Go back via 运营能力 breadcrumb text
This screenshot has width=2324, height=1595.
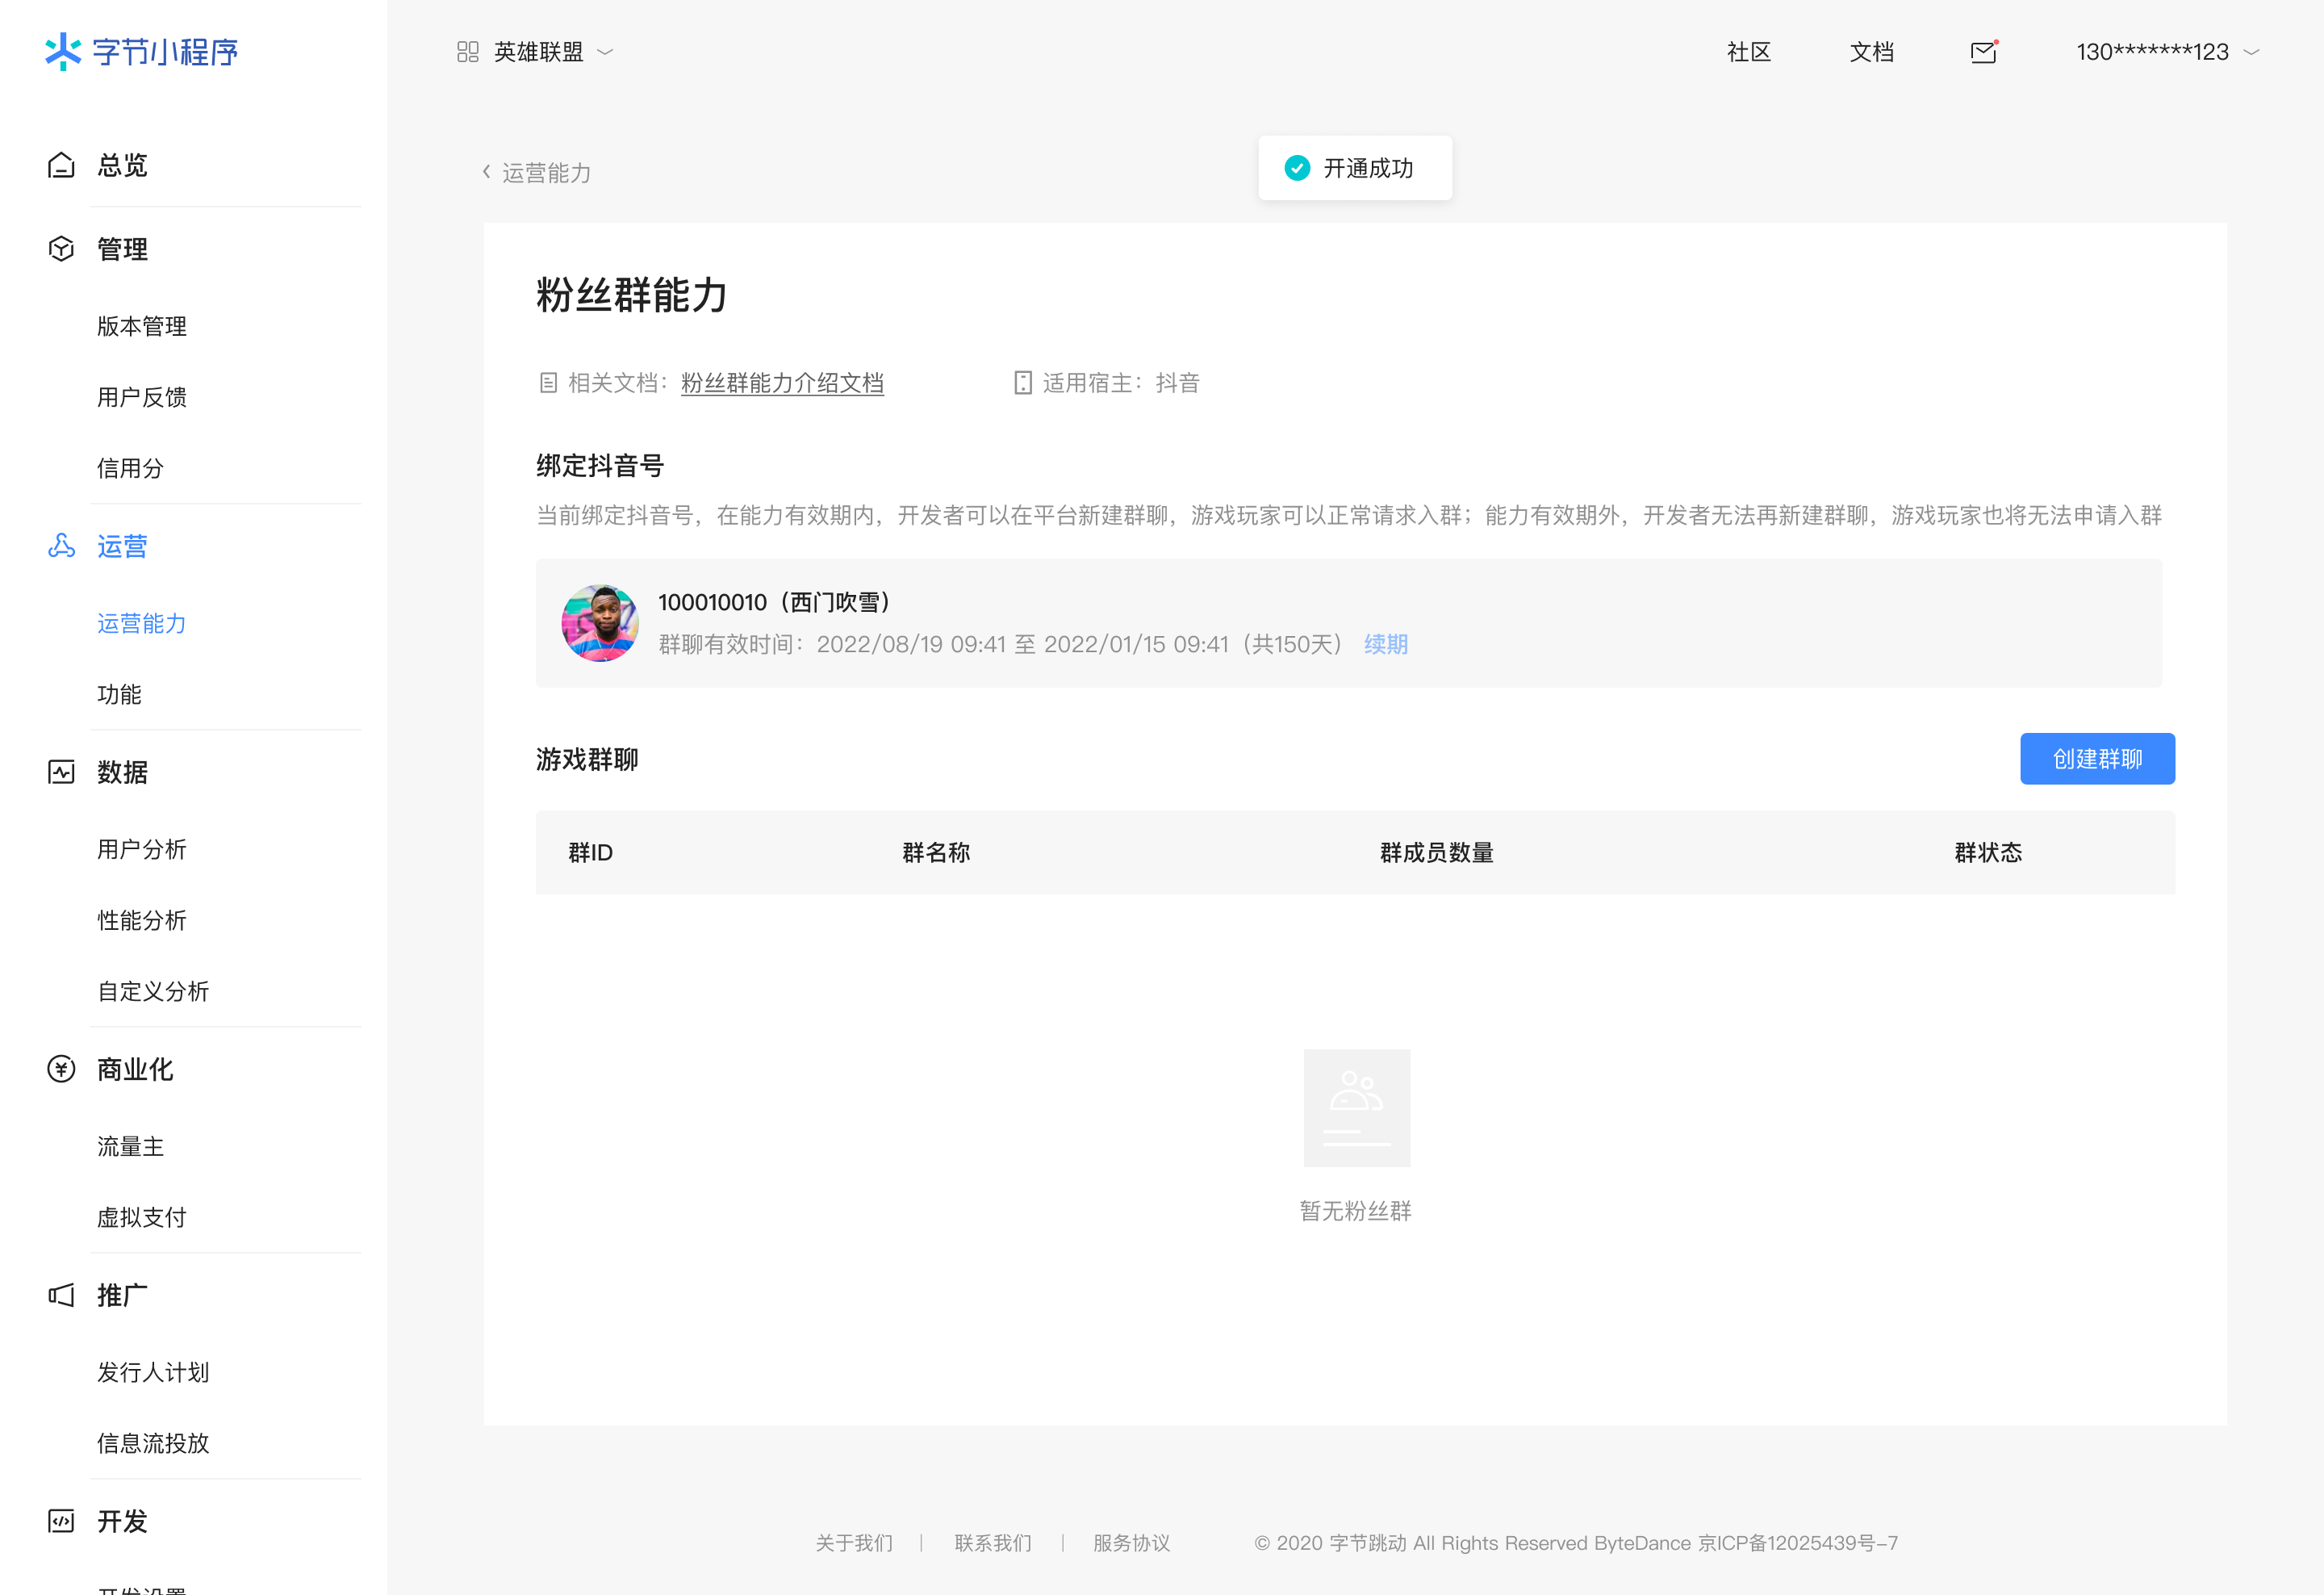546,172
